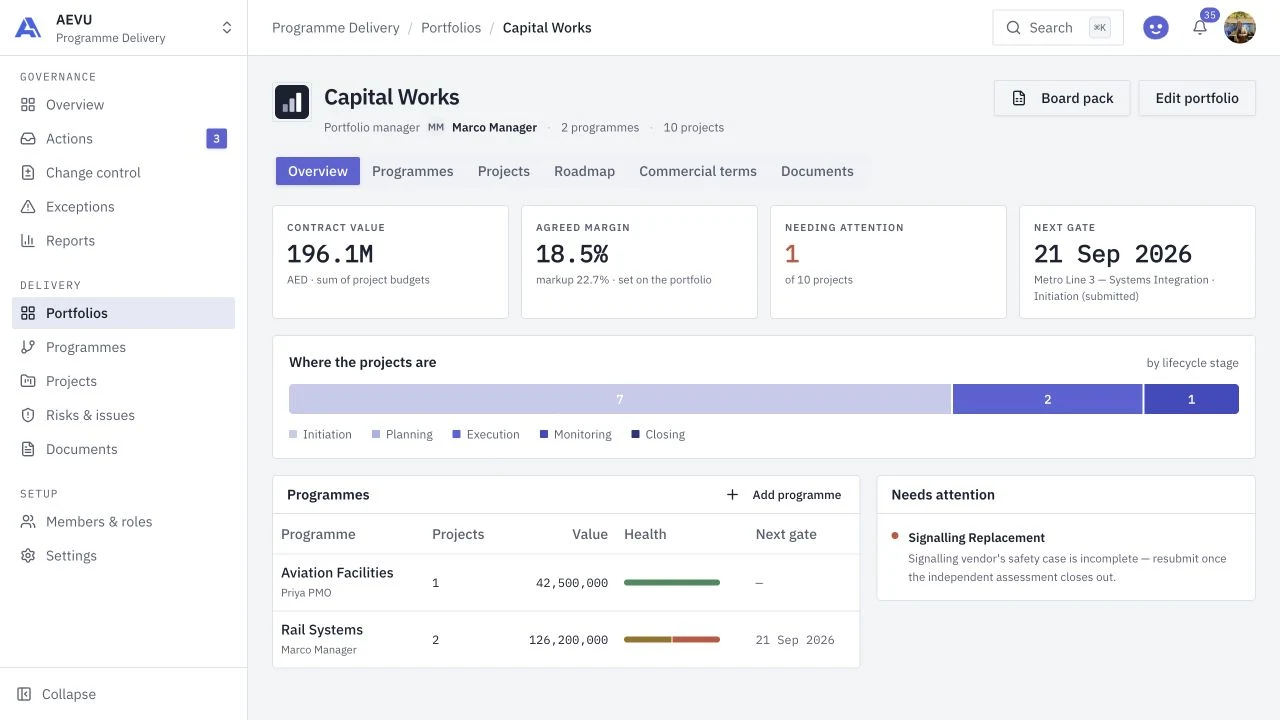Click the Search field
The image size is (1280, 720).
1058,28
